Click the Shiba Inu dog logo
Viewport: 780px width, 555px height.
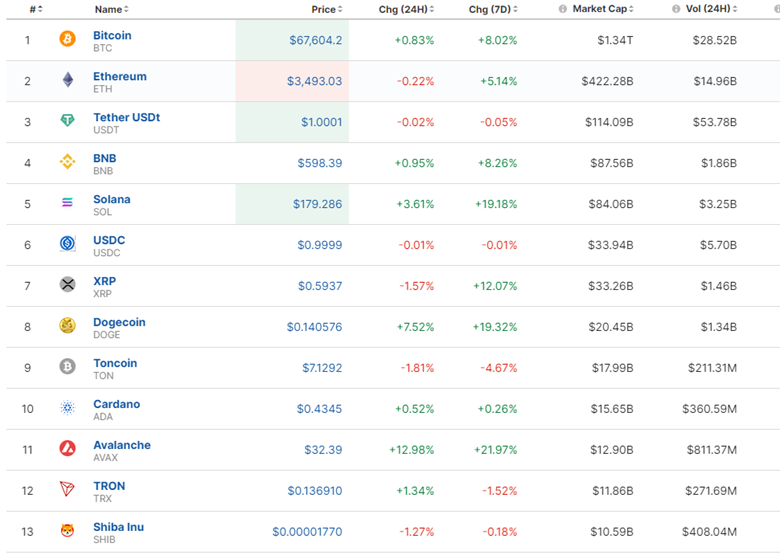point(67,531)
